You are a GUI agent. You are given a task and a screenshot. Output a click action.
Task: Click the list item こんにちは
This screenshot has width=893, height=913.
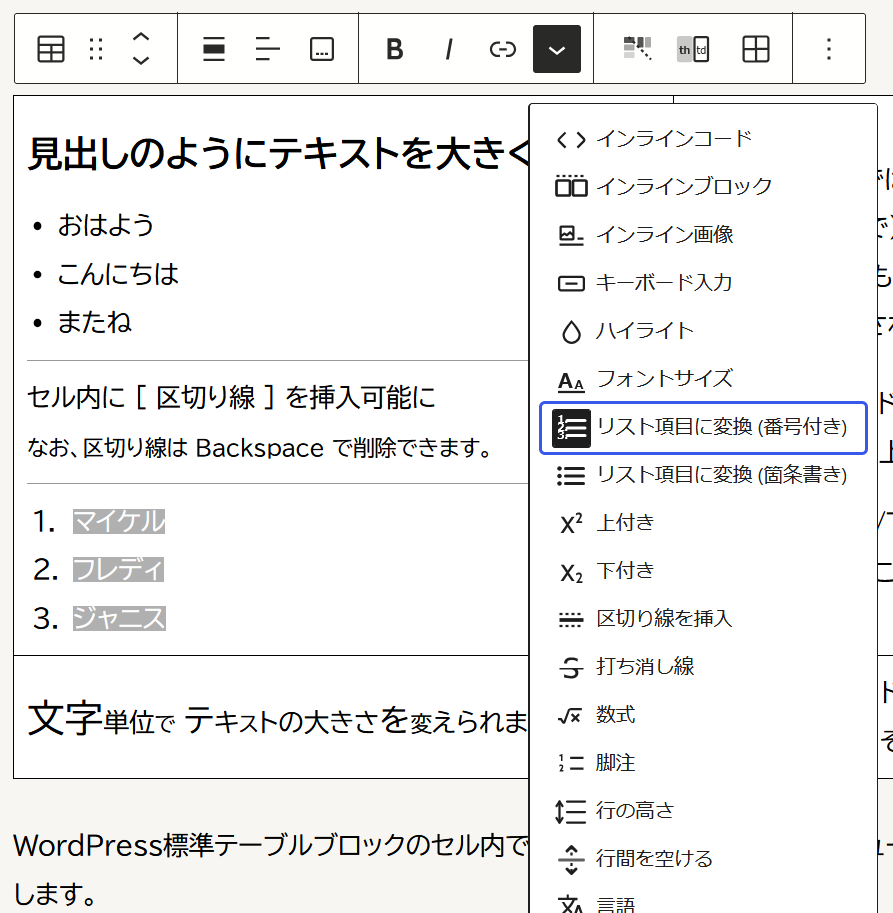click(118, 274)
